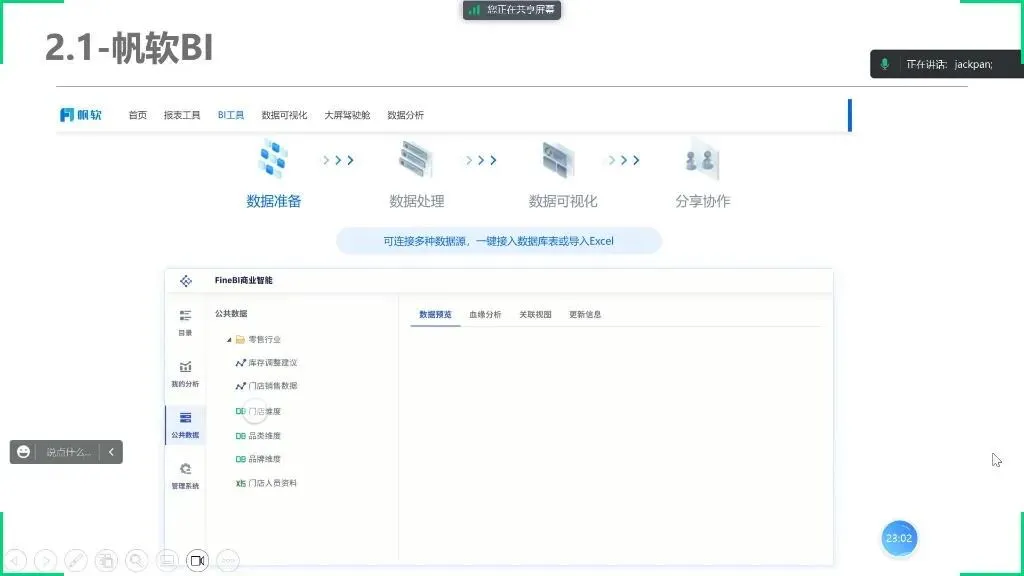Screen dimensions: 1024x576
Task: Open the 首页 navigation item
Action: [x=137, y=115]
